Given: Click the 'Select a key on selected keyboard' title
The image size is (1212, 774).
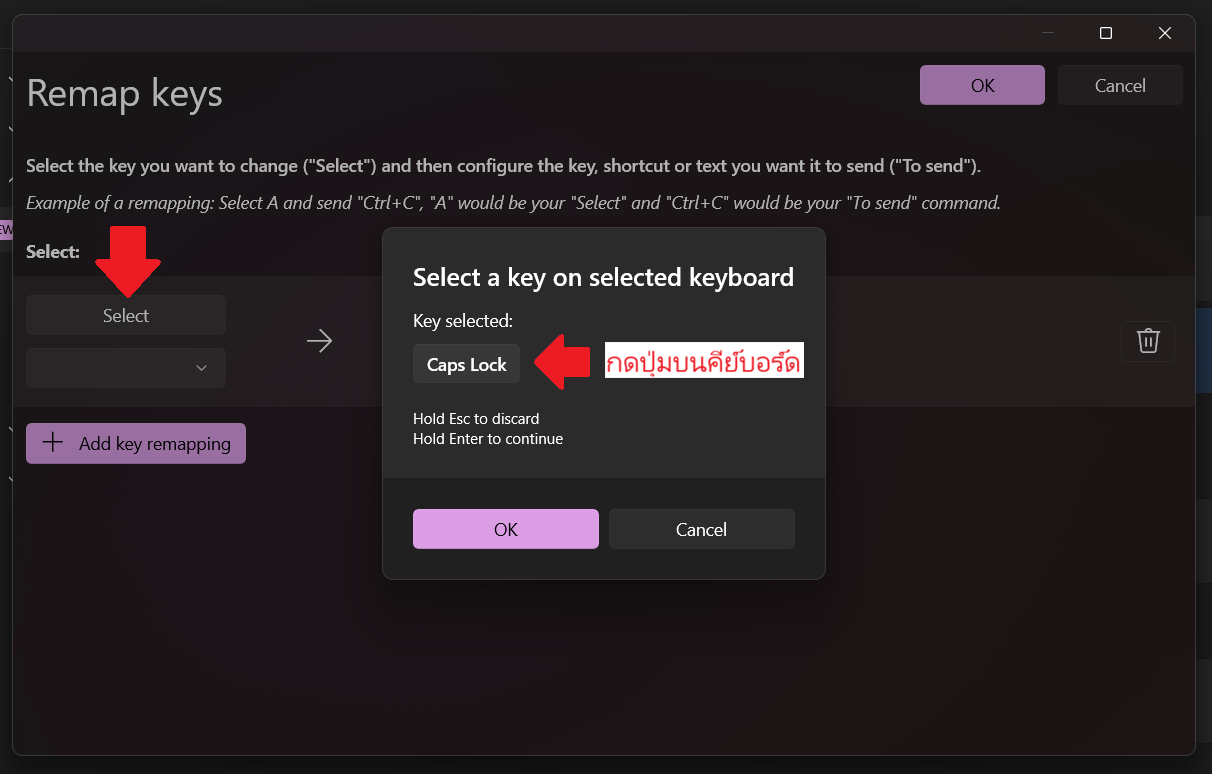Looking at the screenshot, I should point(603,277).
